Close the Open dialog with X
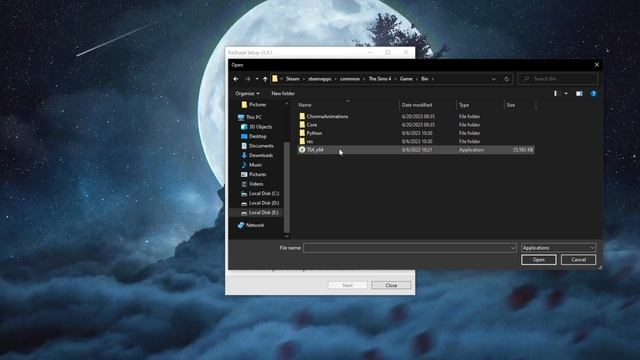The image size is (640, 360). click(597, 65)
